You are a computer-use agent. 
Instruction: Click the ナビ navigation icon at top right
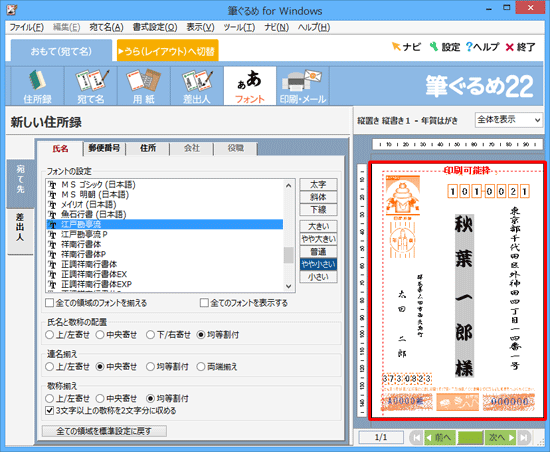pos(406,47)
